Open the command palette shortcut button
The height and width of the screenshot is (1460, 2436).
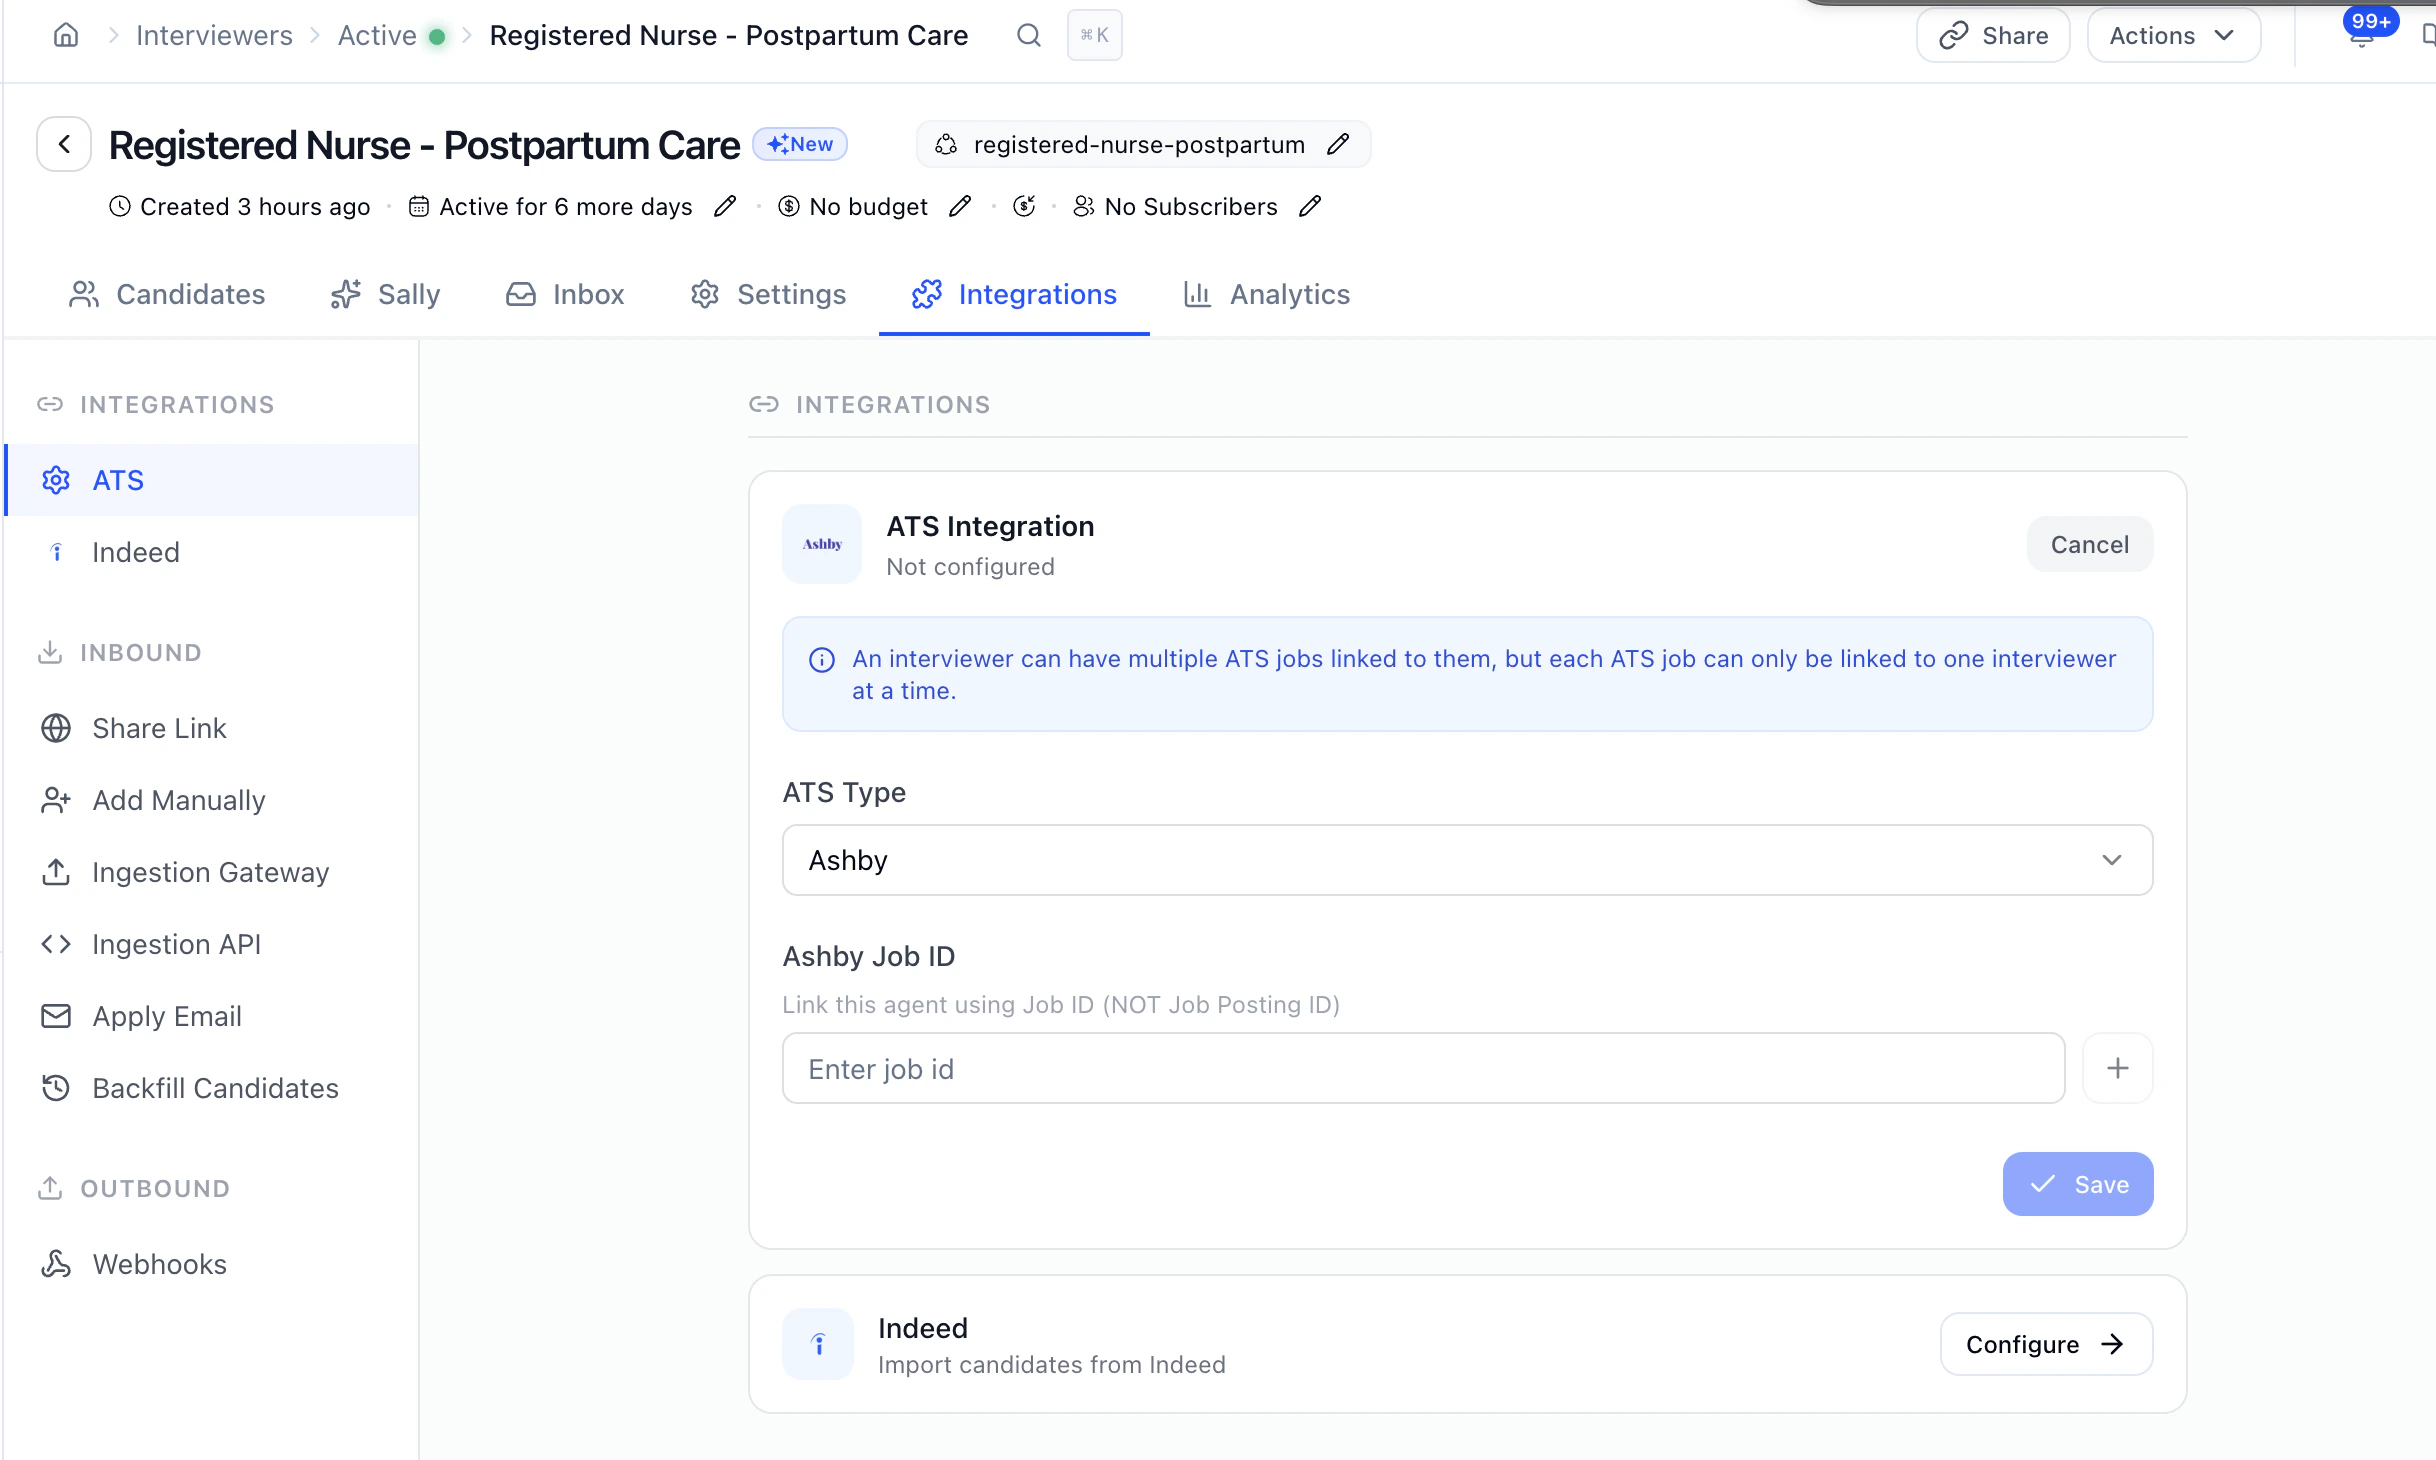(x=1095, y=35)
